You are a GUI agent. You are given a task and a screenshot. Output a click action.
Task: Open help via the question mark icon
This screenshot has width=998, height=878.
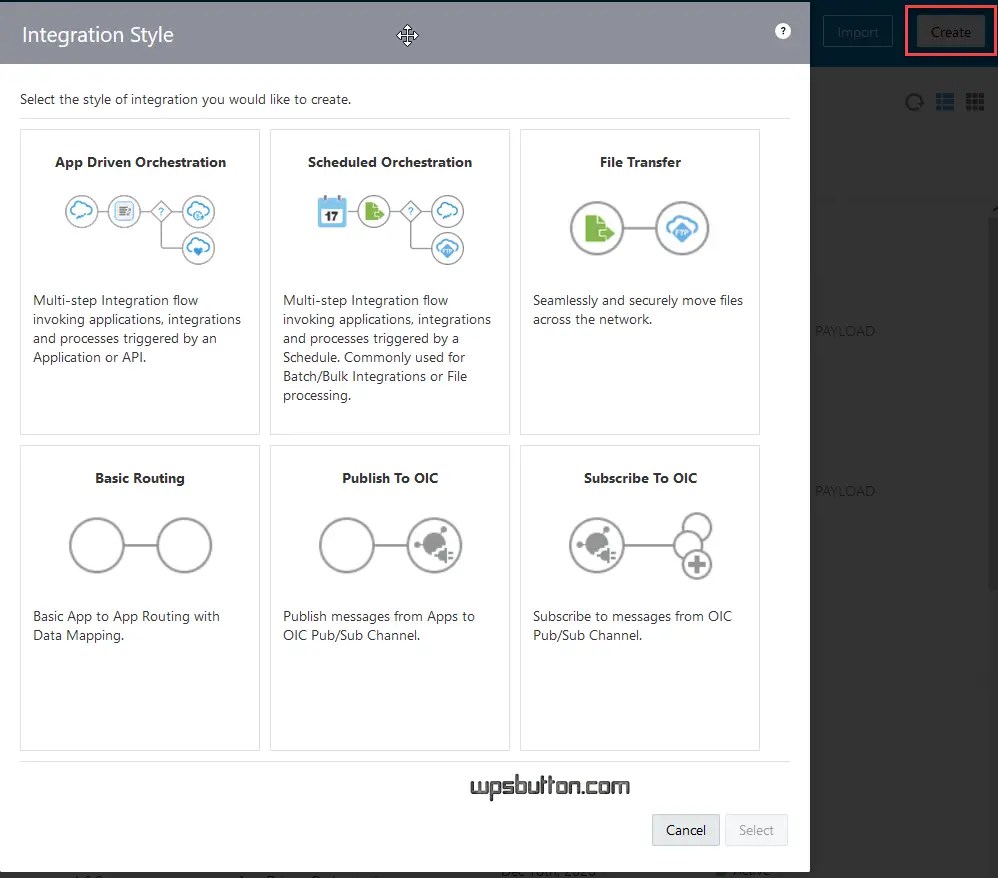tap(783, 31)
